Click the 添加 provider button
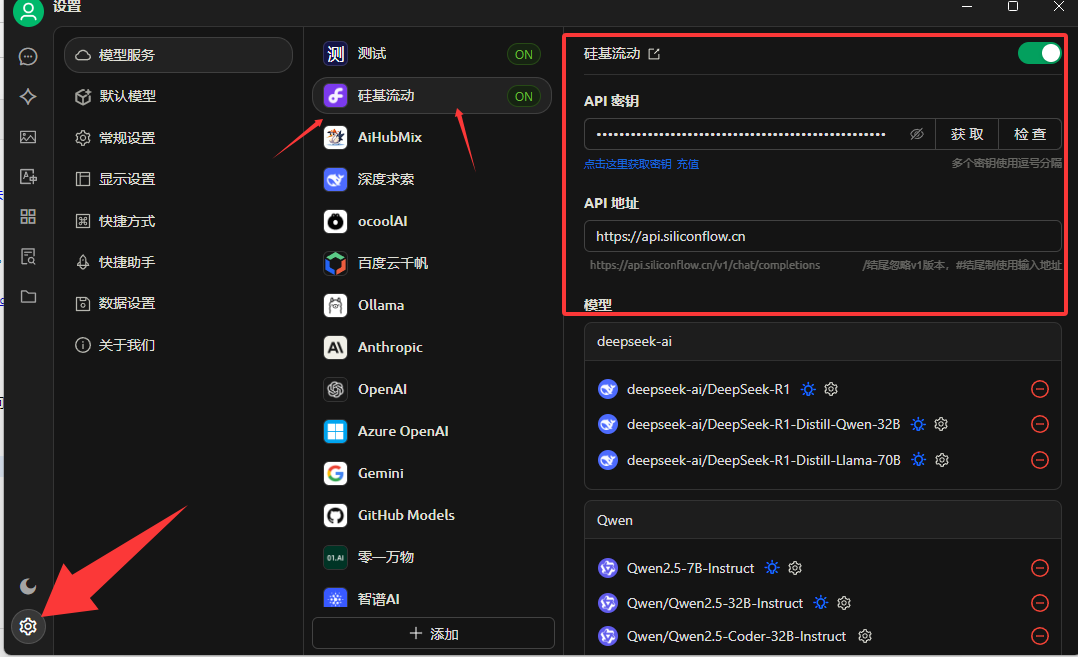This screenshot has width=1078, height=657. pyautogui.click(x=433, y=634)
